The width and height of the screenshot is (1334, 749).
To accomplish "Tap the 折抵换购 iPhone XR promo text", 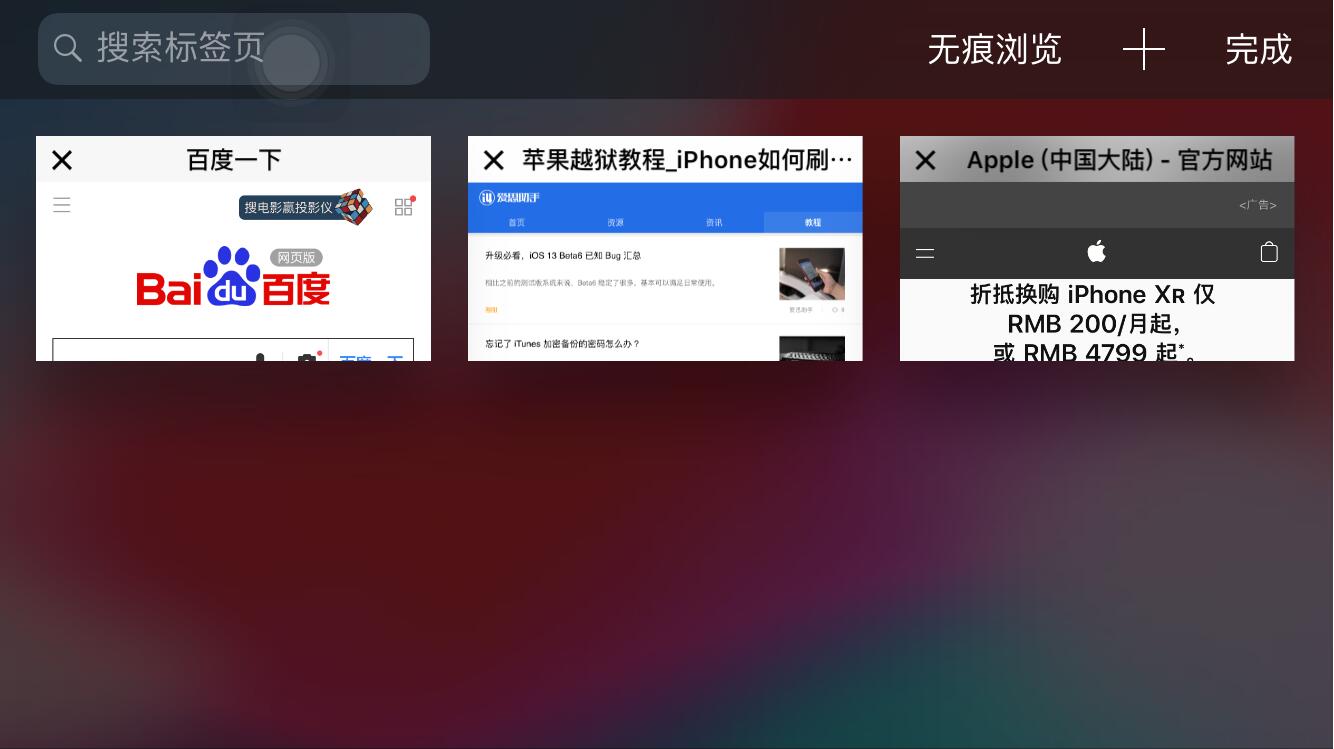I will [1093, 322].
